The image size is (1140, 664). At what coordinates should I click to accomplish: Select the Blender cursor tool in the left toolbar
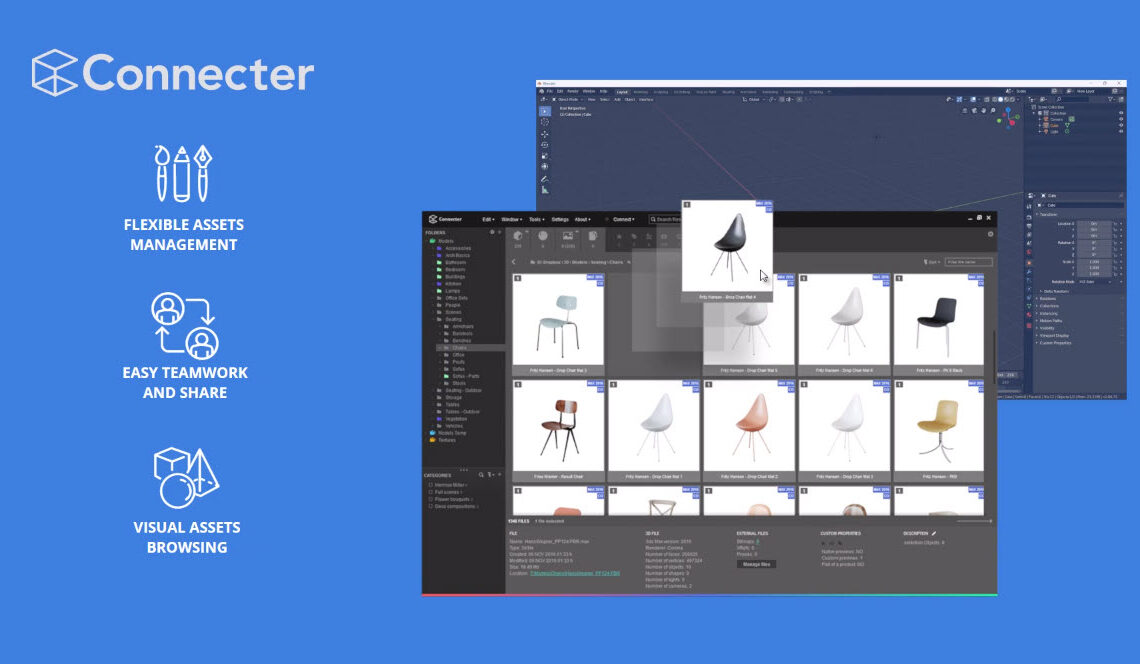tap(545, 122)
